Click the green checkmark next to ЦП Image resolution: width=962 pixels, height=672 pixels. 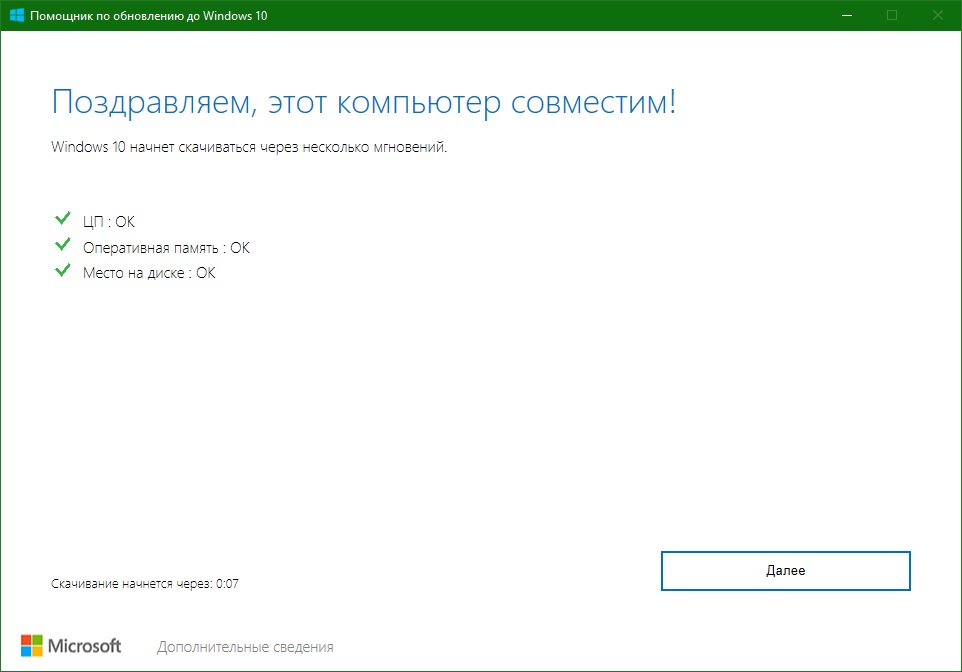pos(63,218)
